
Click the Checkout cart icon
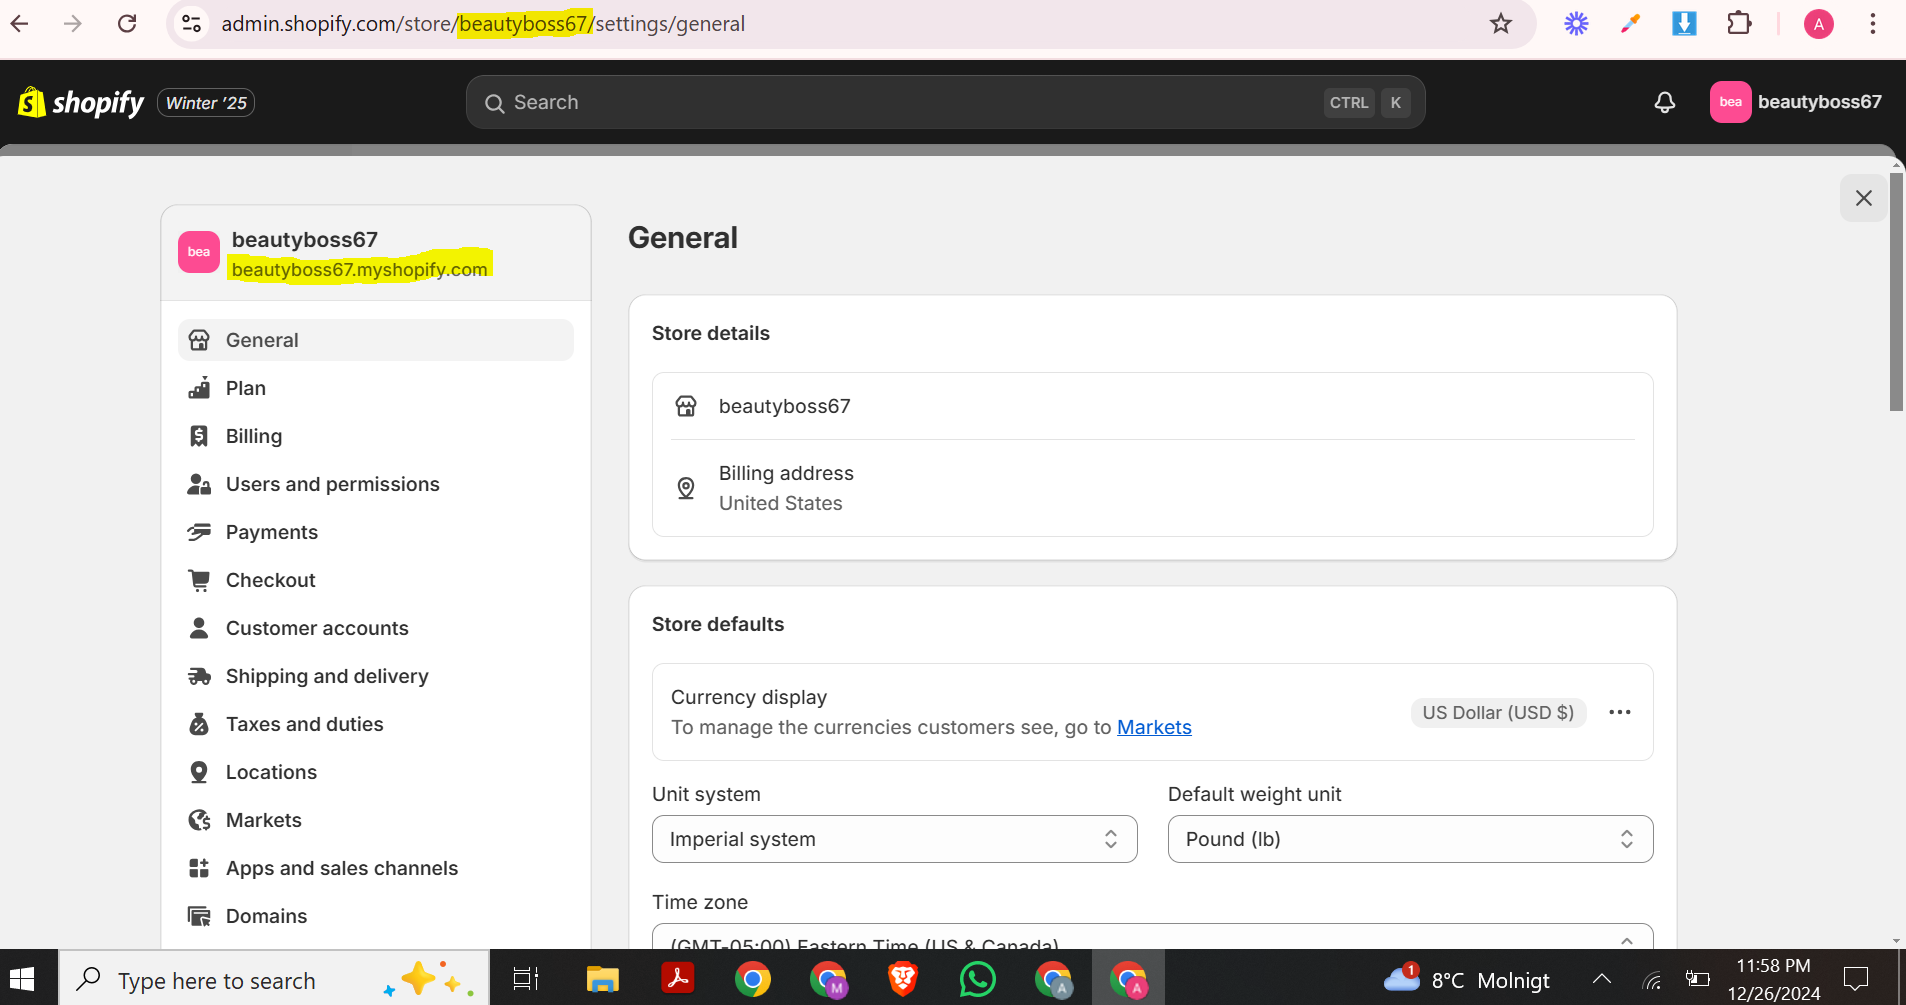[x=200, y=580]
